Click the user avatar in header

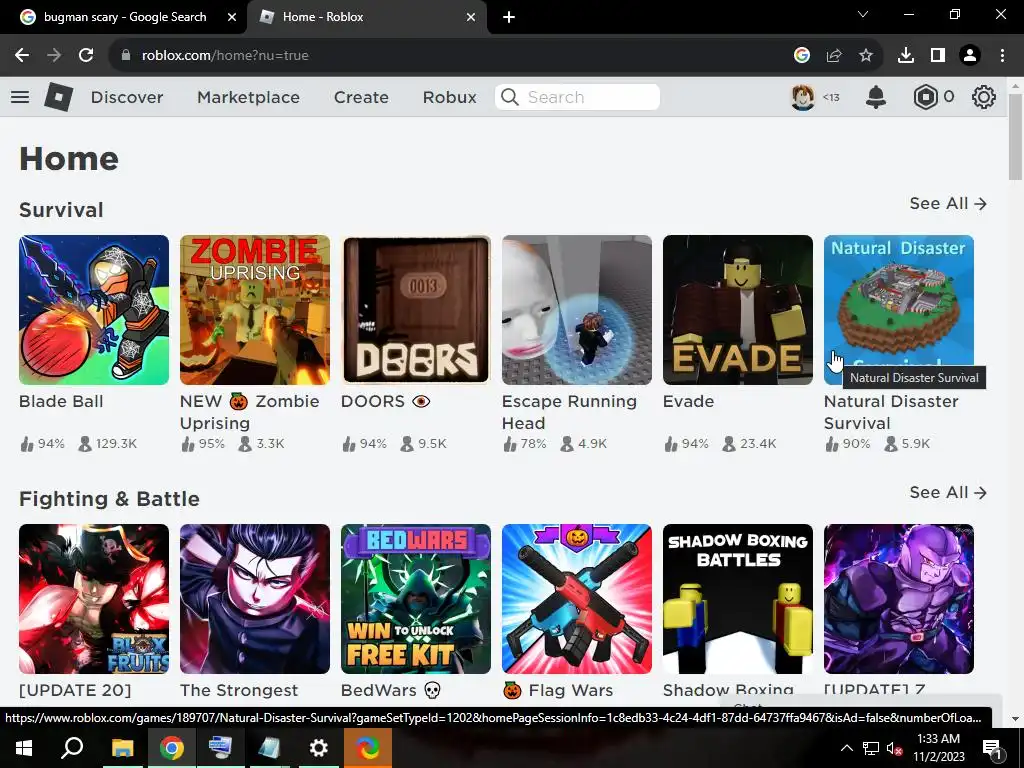[803, 97]
